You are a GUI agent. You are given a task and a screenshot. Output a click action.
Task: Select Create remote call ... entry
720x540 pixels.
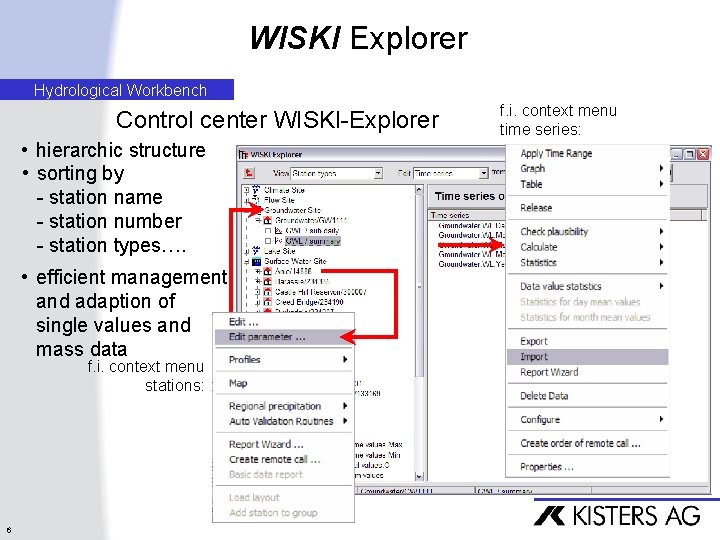[x=284, y=459]
